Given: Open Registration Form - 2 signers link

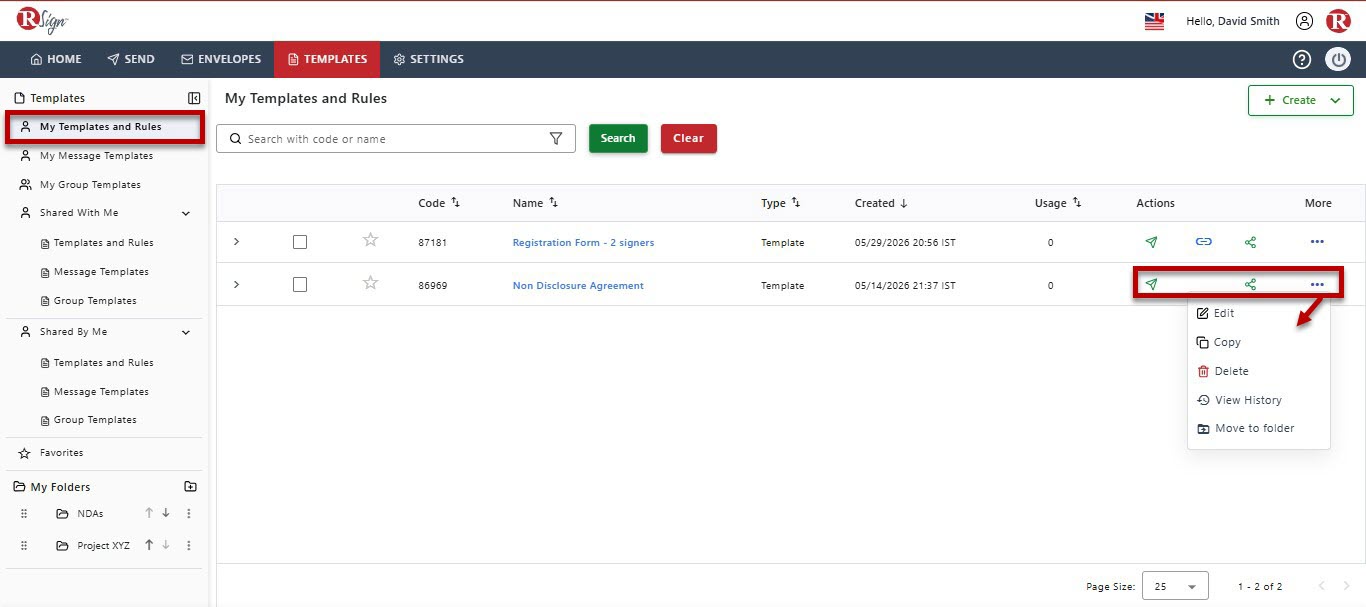Looking at the screenshot, I should (x=583, y=243).
